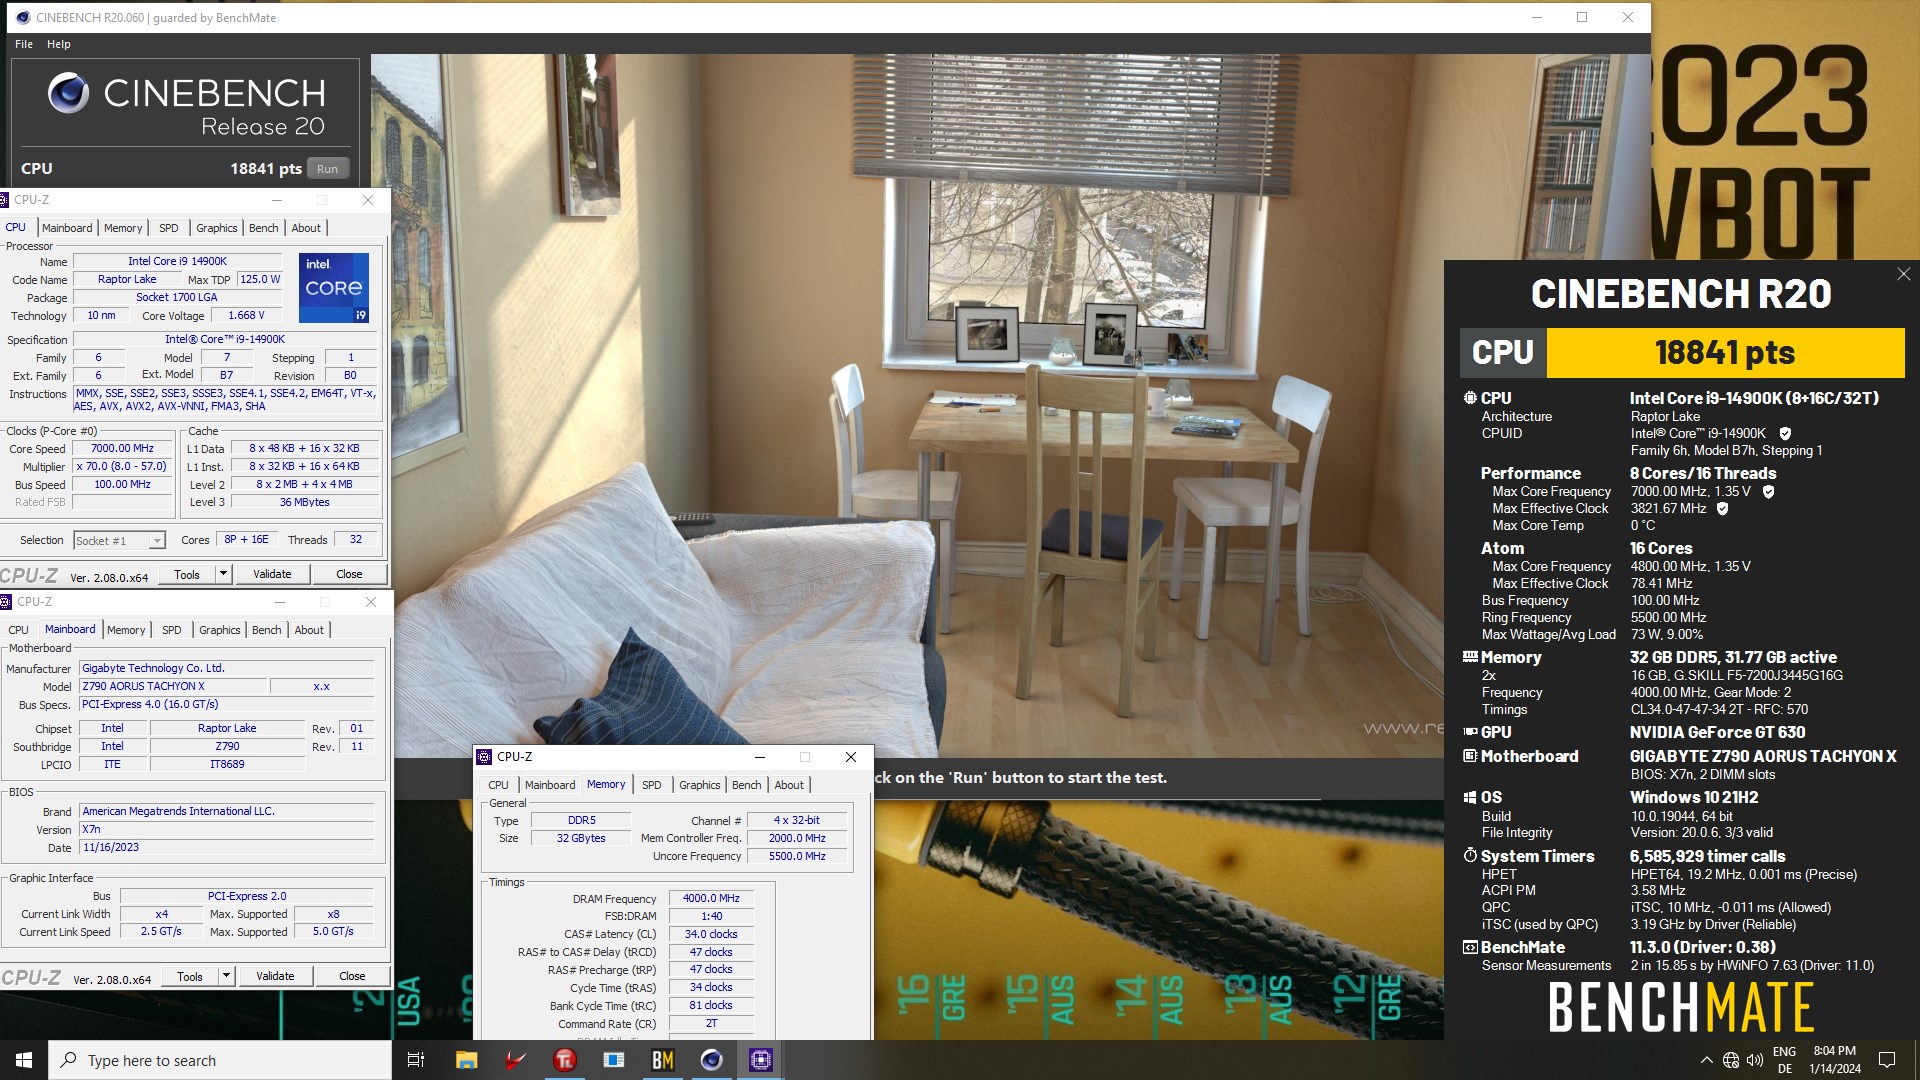Open Mainboard tab in the memory CPU-Z window
The image size is (1920, 1080).
pyautogui.click(x=550, y=785)
